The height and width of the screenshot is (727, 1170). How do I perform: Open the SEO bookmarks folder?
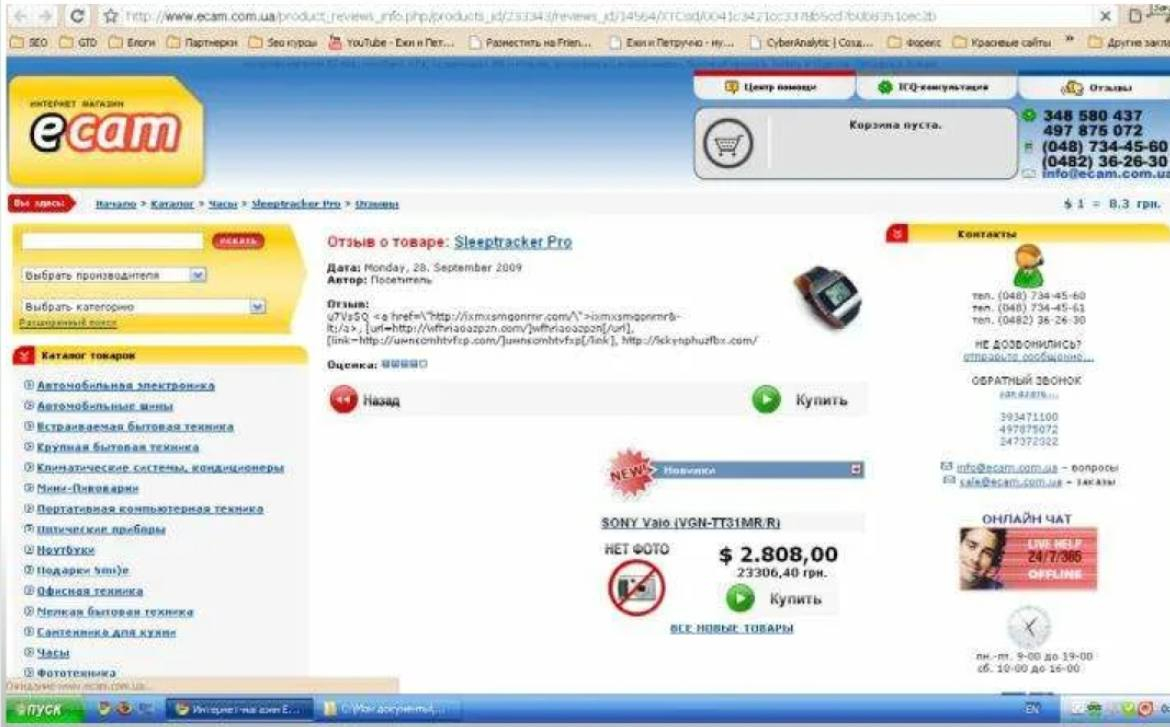(x=28, y=43)
